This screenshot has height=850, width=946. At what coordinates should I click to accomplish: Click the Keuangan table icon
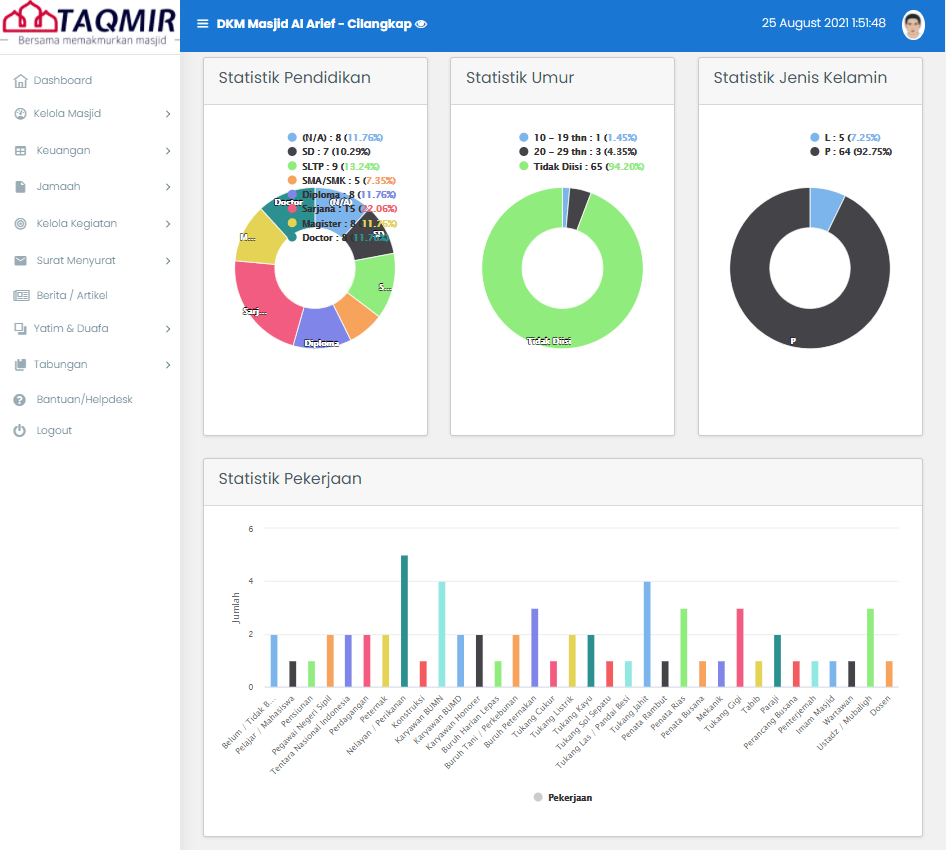point(20,151)
